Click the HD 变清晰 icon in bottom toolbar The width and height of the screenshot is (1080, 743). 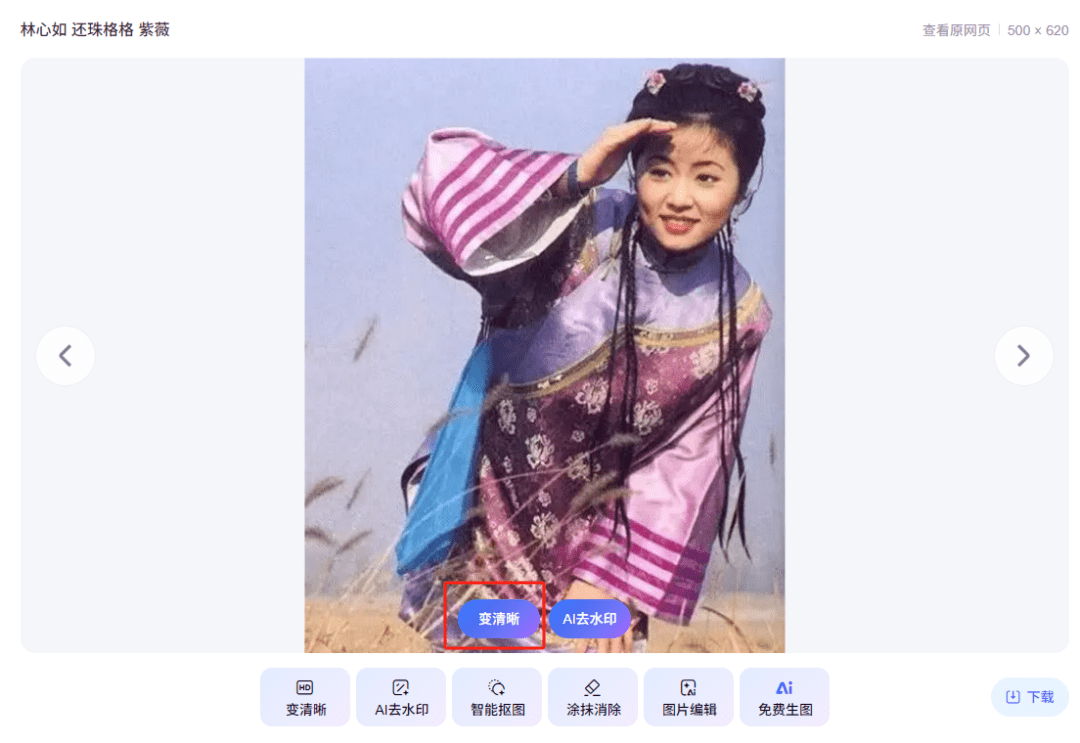coord(304,687)
